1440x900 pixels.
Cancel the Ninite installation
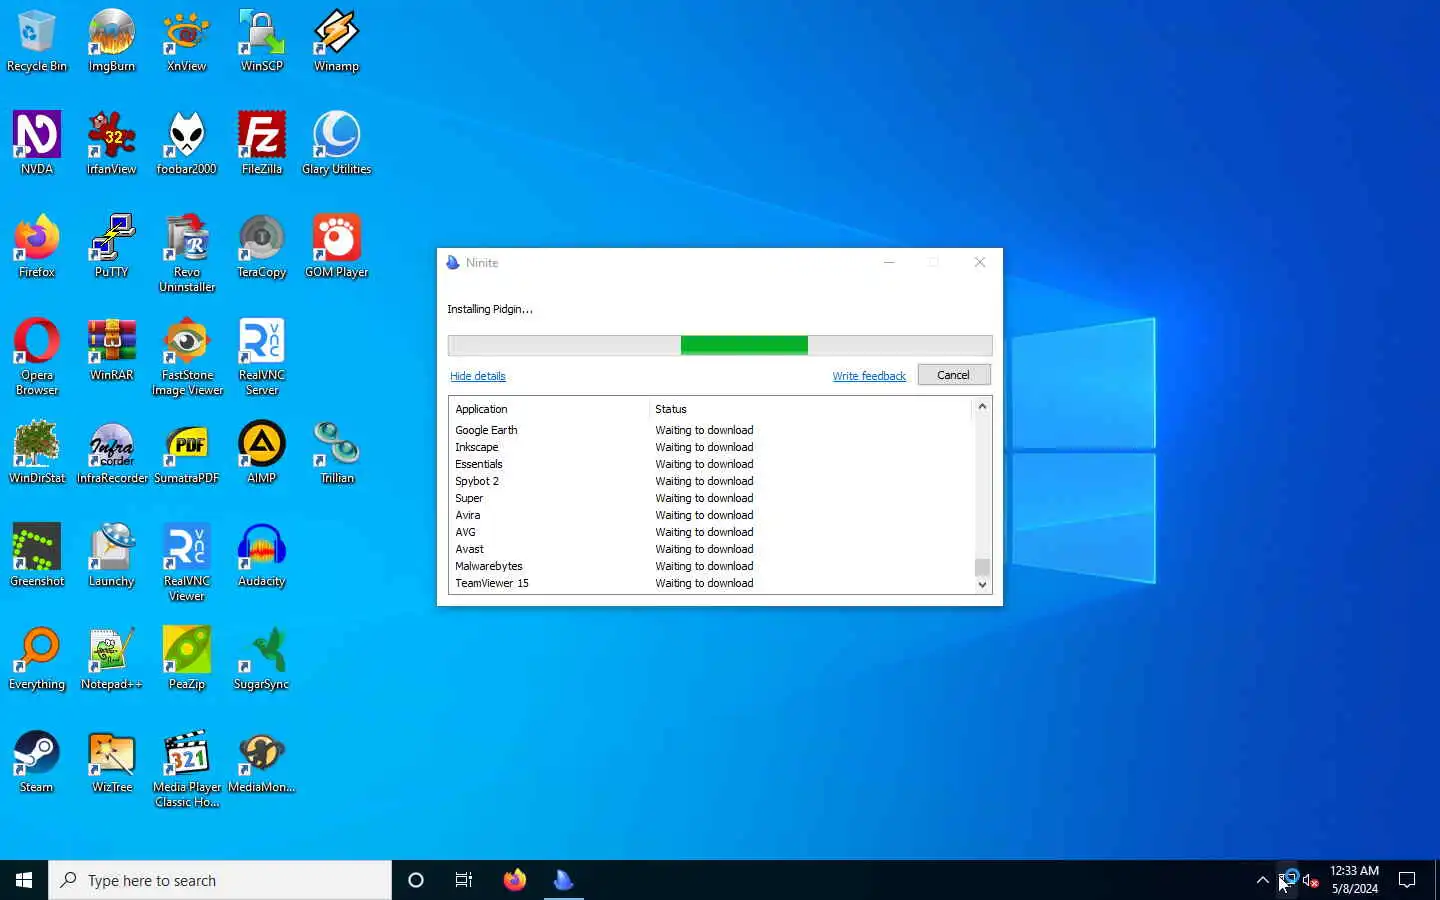coord(954,375)
